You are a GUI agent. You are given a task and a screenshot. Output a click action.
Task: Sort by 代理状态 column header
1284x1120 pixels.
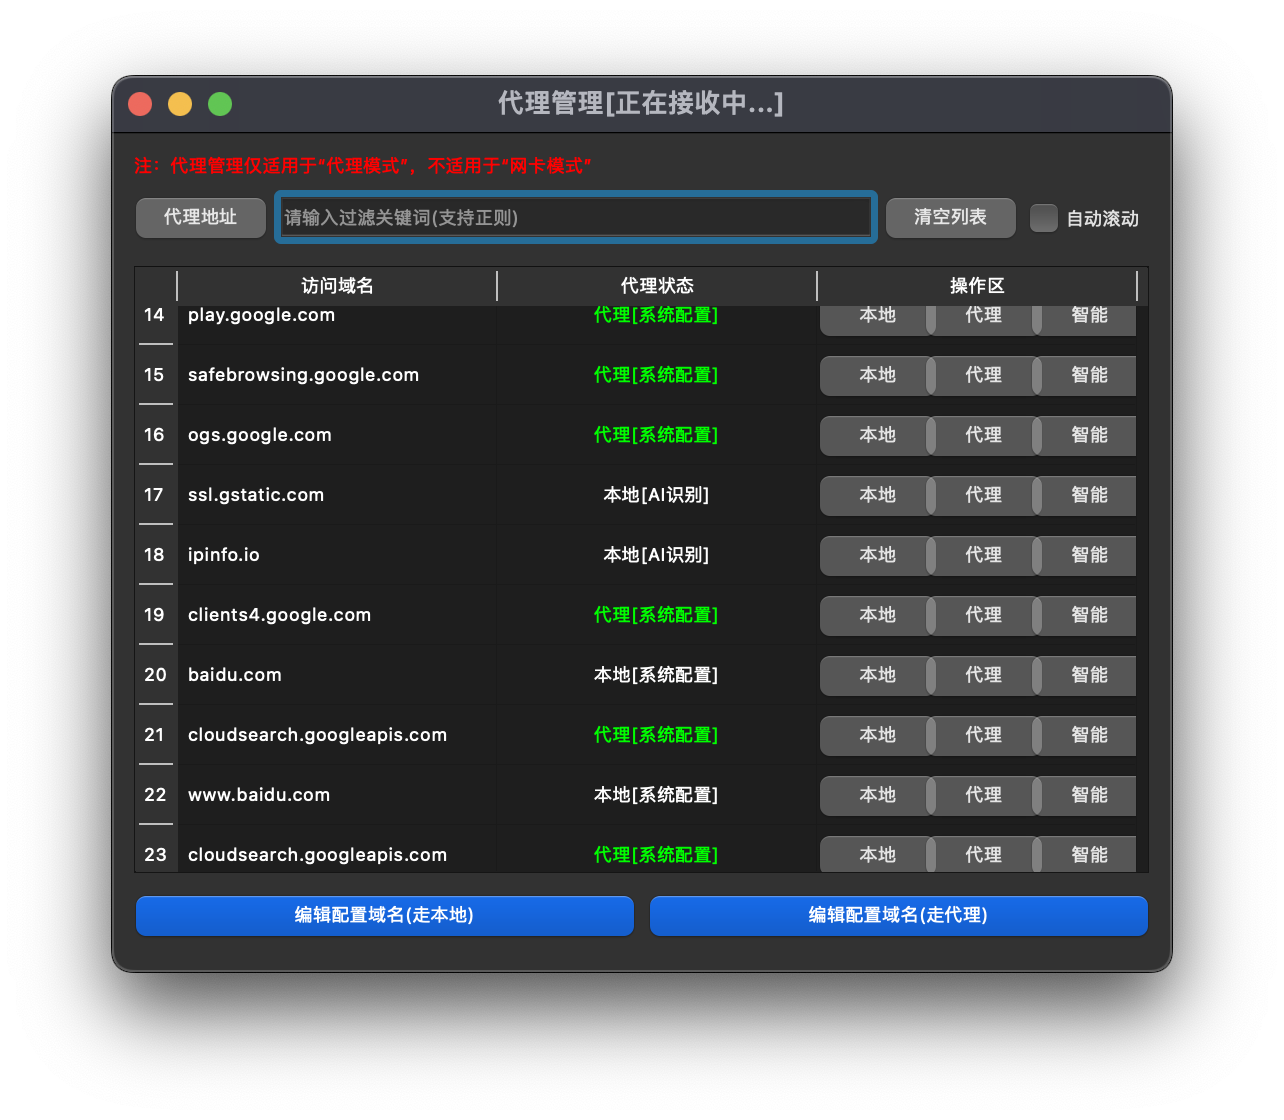[657, 286]
